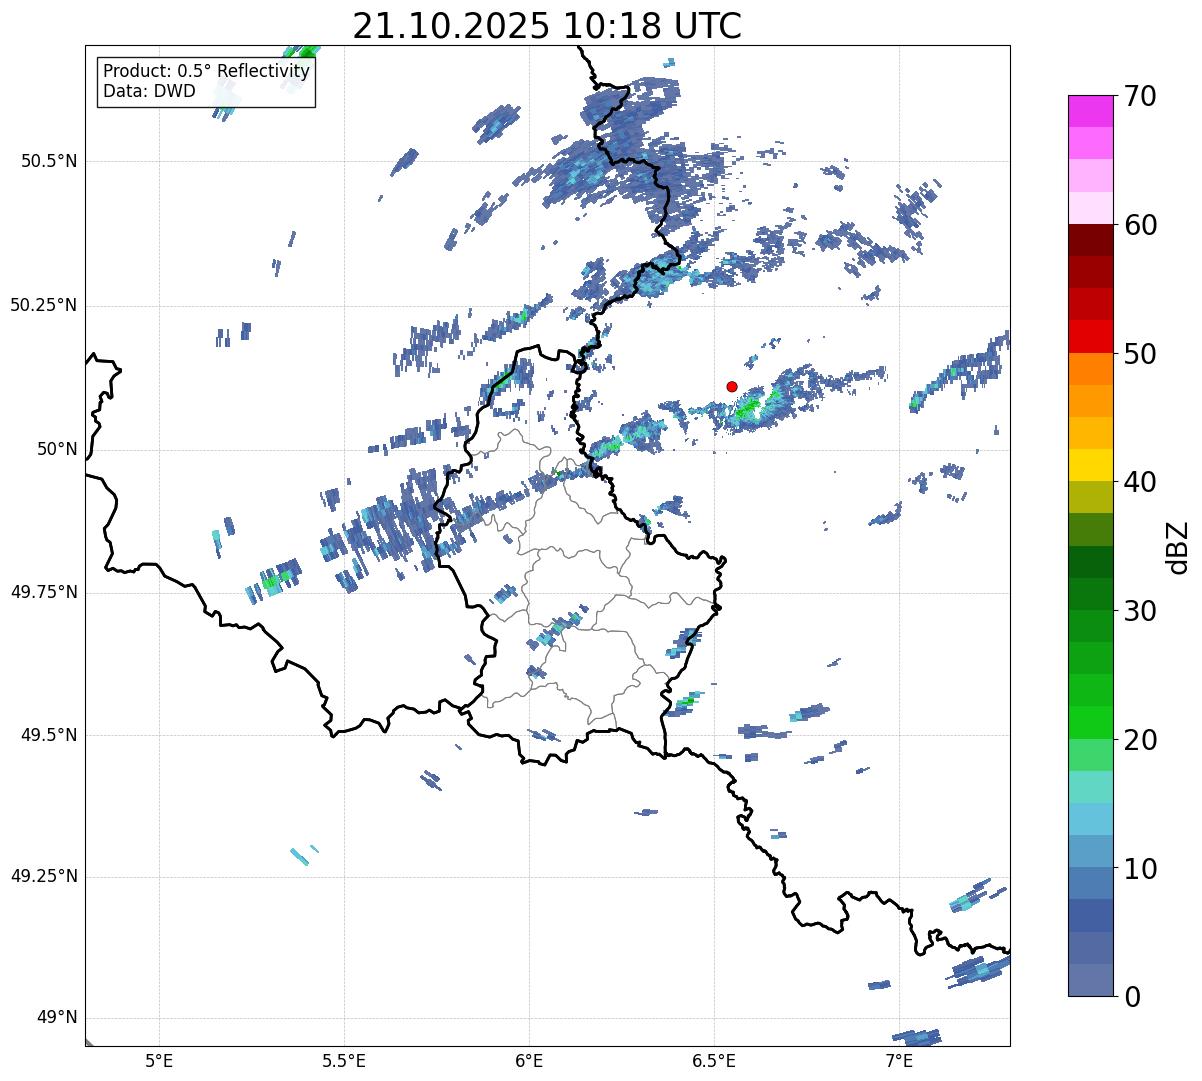The width and height of the screenshot is (1202, 1081).
Task: Click the 6°E longitude label
Action: point(529,1060)
